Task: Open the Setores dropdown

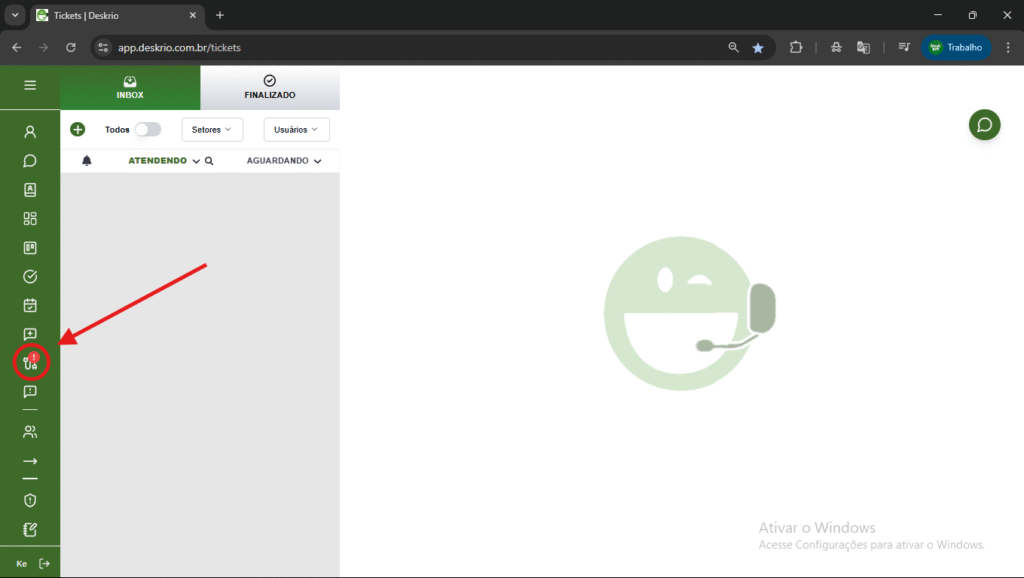Action: (x=212, y=129)
